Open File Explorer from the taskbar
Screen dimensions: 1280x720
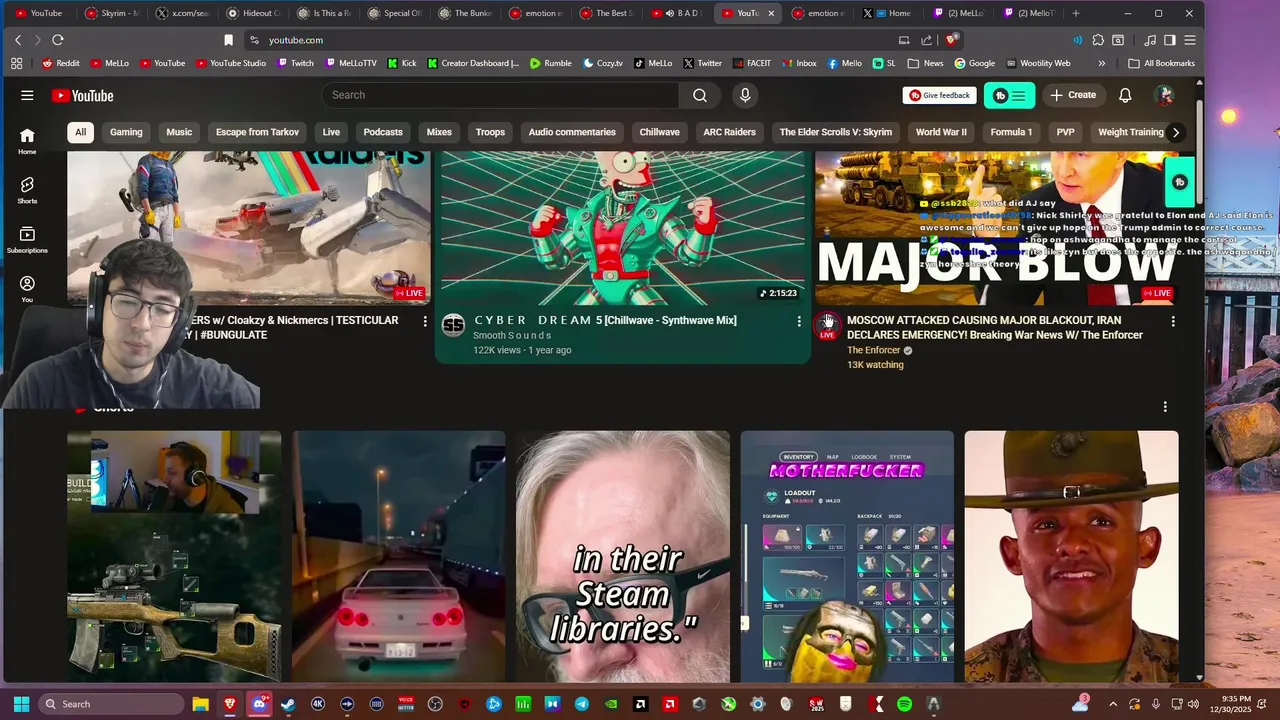(x=200, y=704)
